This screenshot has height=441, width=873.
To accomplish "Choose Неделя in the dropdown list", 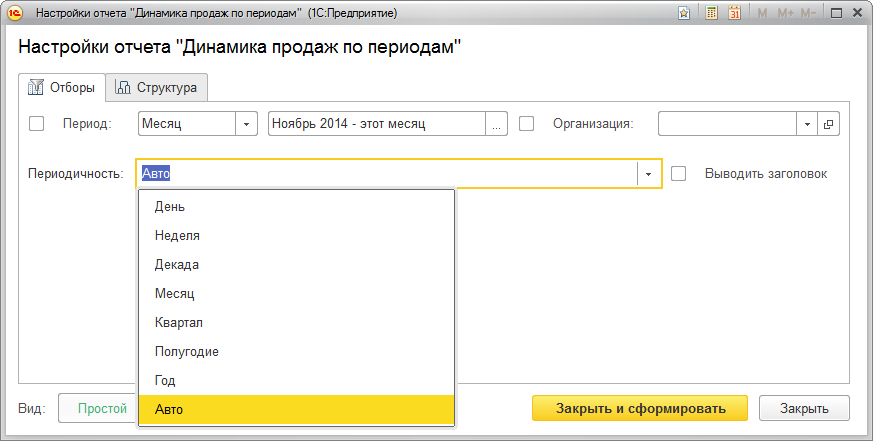I will point(177,236).
